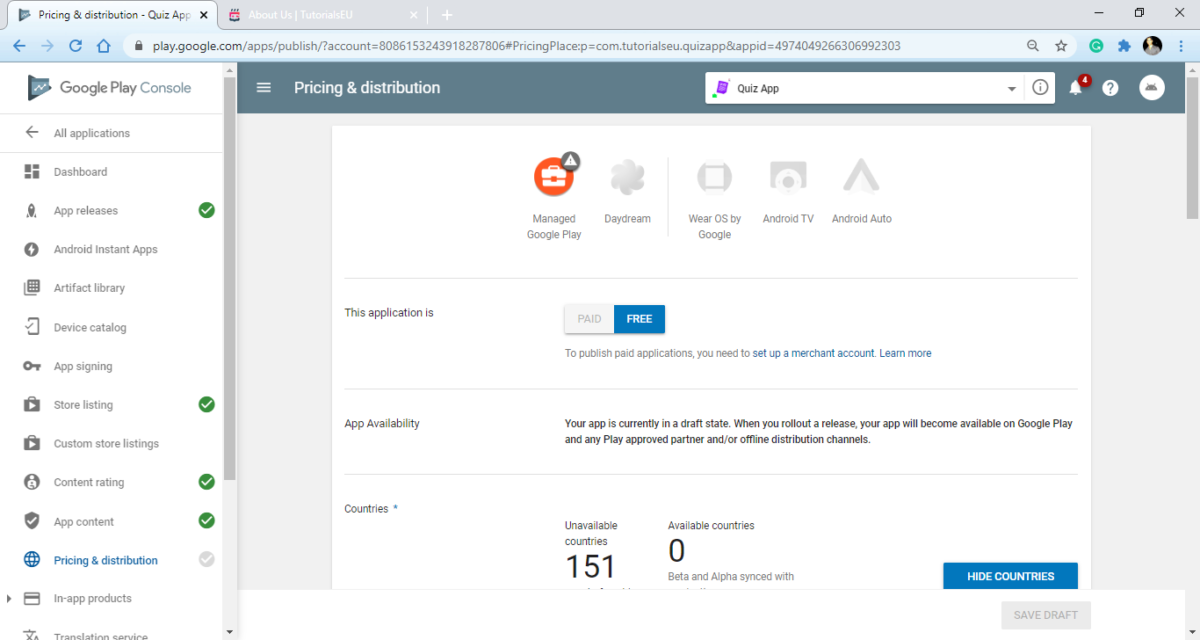Click the HIDE COUNTRIES button
This screenshot has width=1200, height=640.
(1010, 577)
